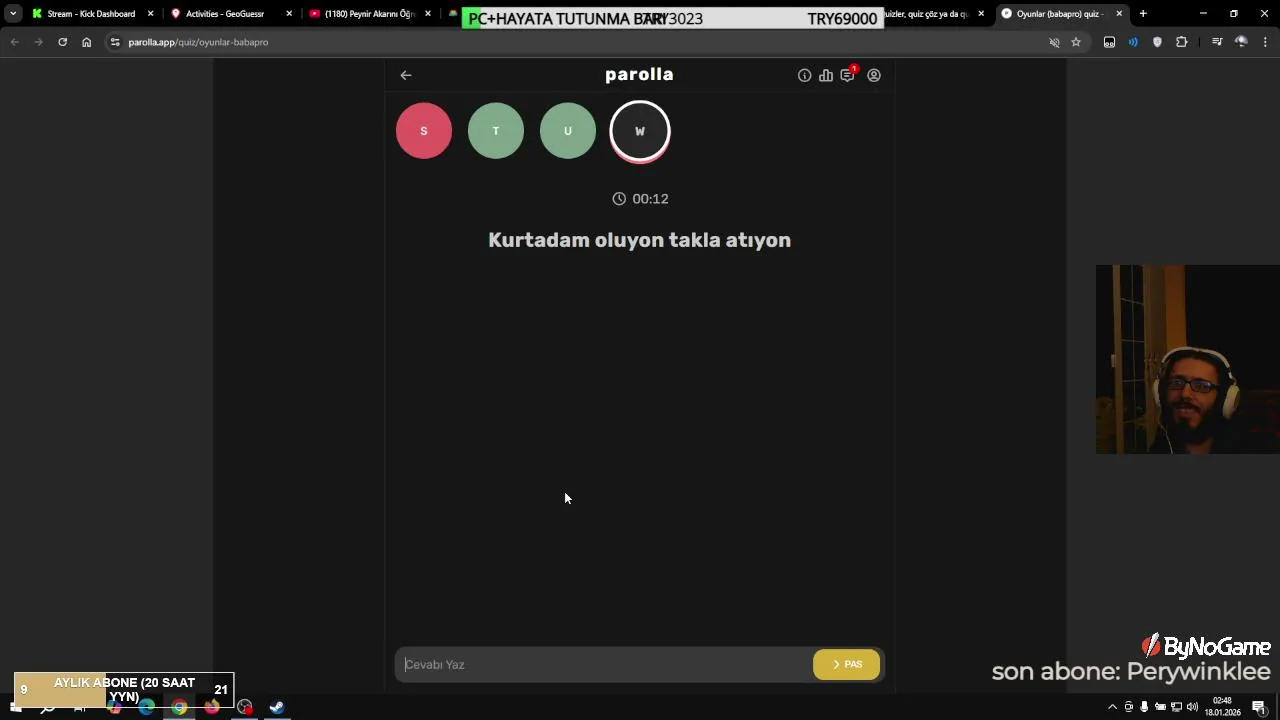Open parolla messages with notification badge
The height and width of the screenshot is (720, 1280).
pos(848,74)
